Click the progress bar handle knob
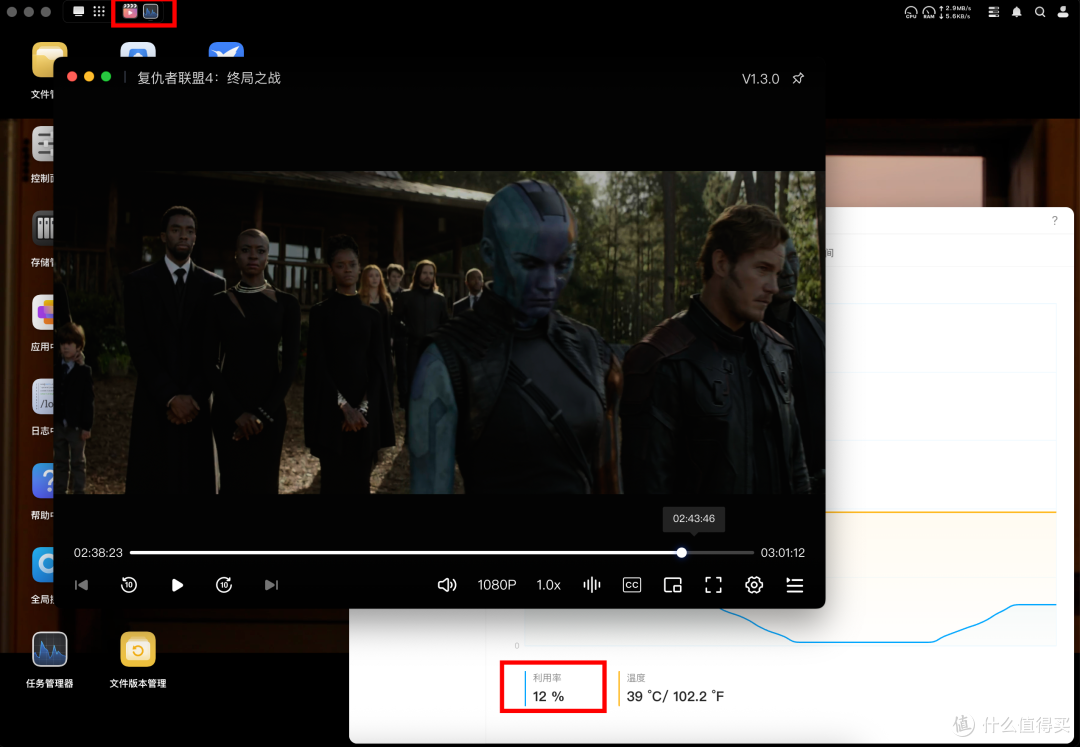Screen dimensions: 1080x747 (681, 553)
